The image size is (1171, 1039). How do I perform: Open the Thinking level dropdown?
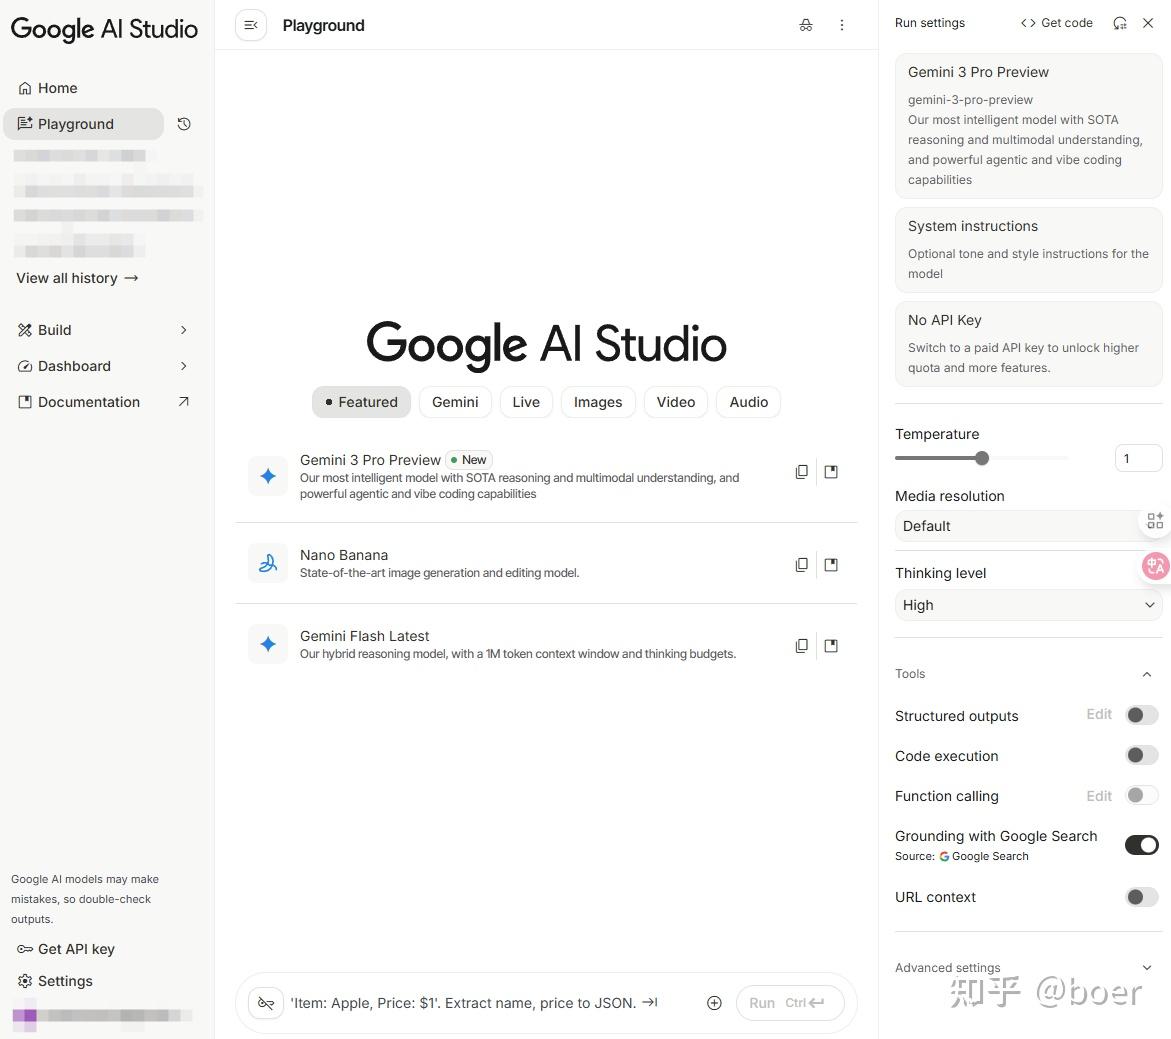pos(1028,605)
